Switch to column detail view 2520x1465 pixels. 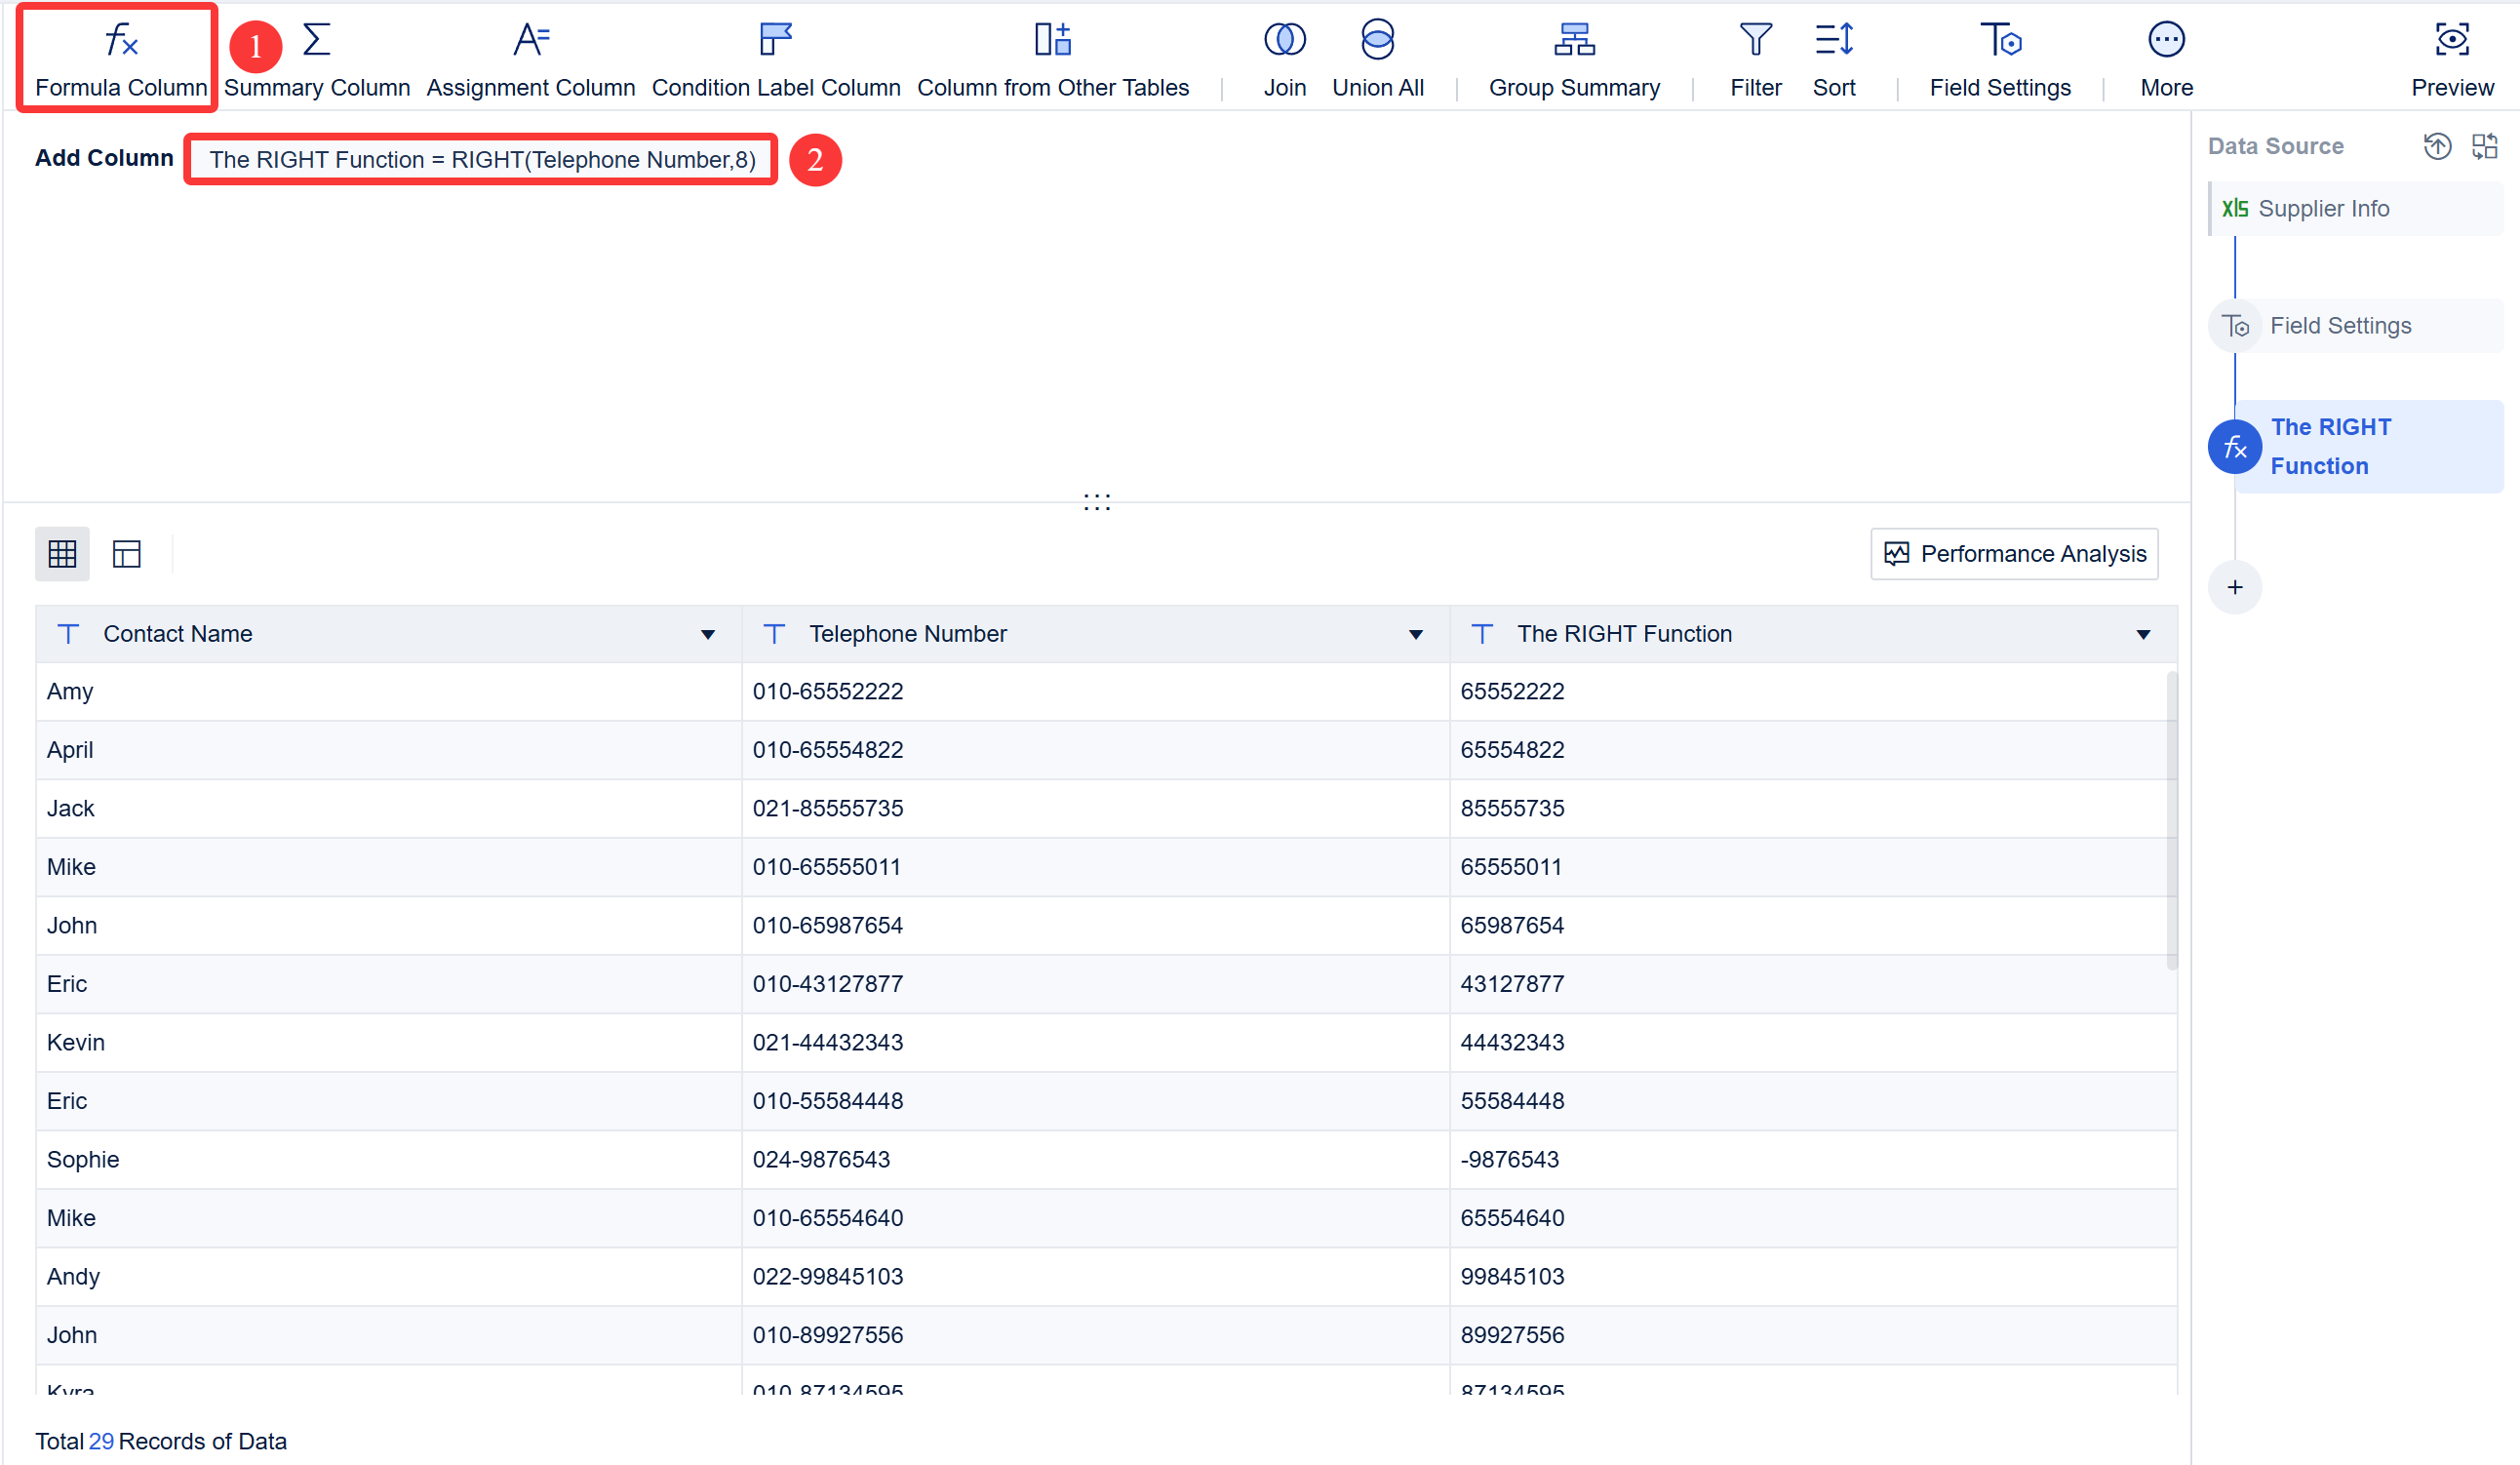[126, 553]
